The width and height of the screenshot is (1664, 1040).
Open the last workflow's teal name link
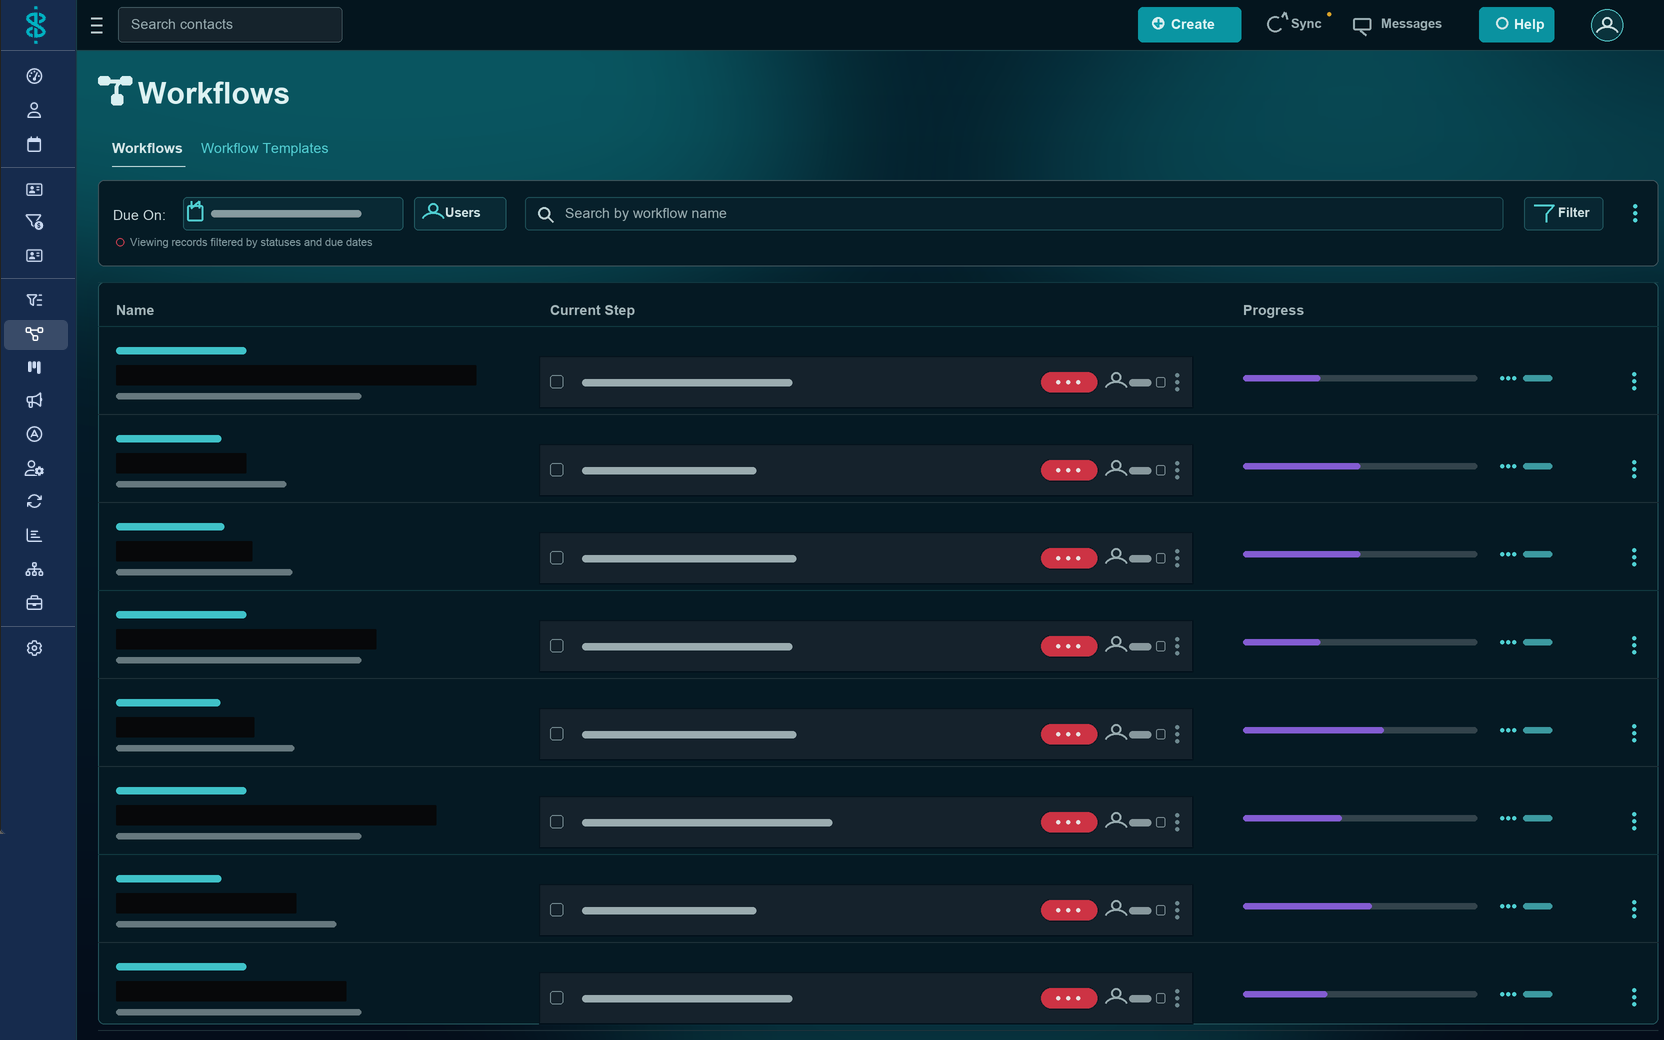point(181,967)
